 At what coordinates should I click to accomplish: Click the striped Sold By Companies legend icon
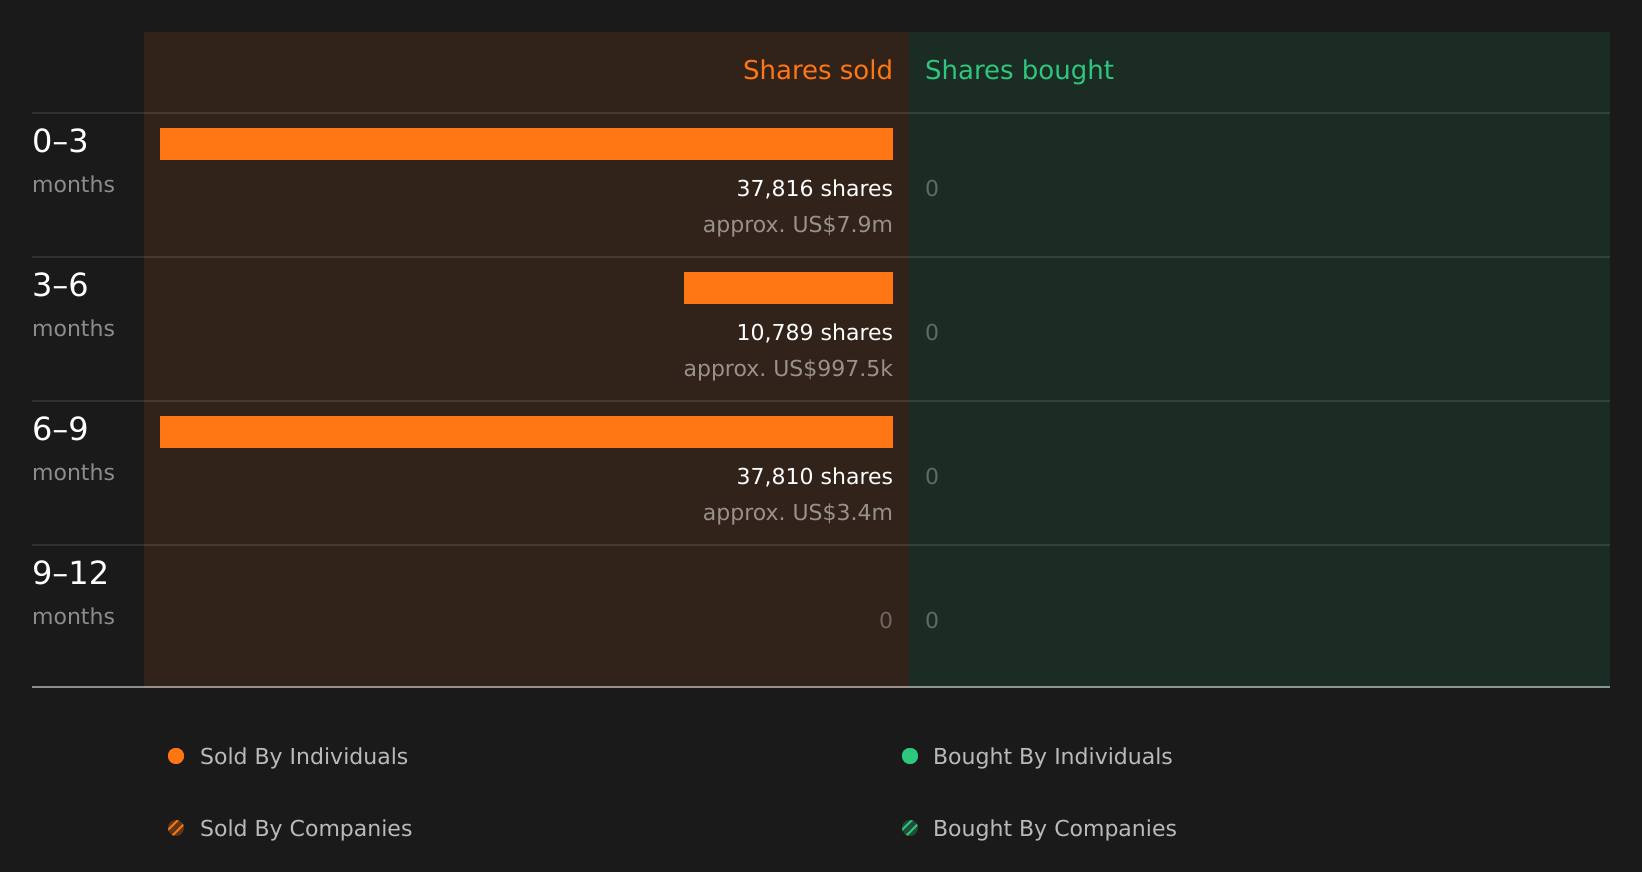176,828
